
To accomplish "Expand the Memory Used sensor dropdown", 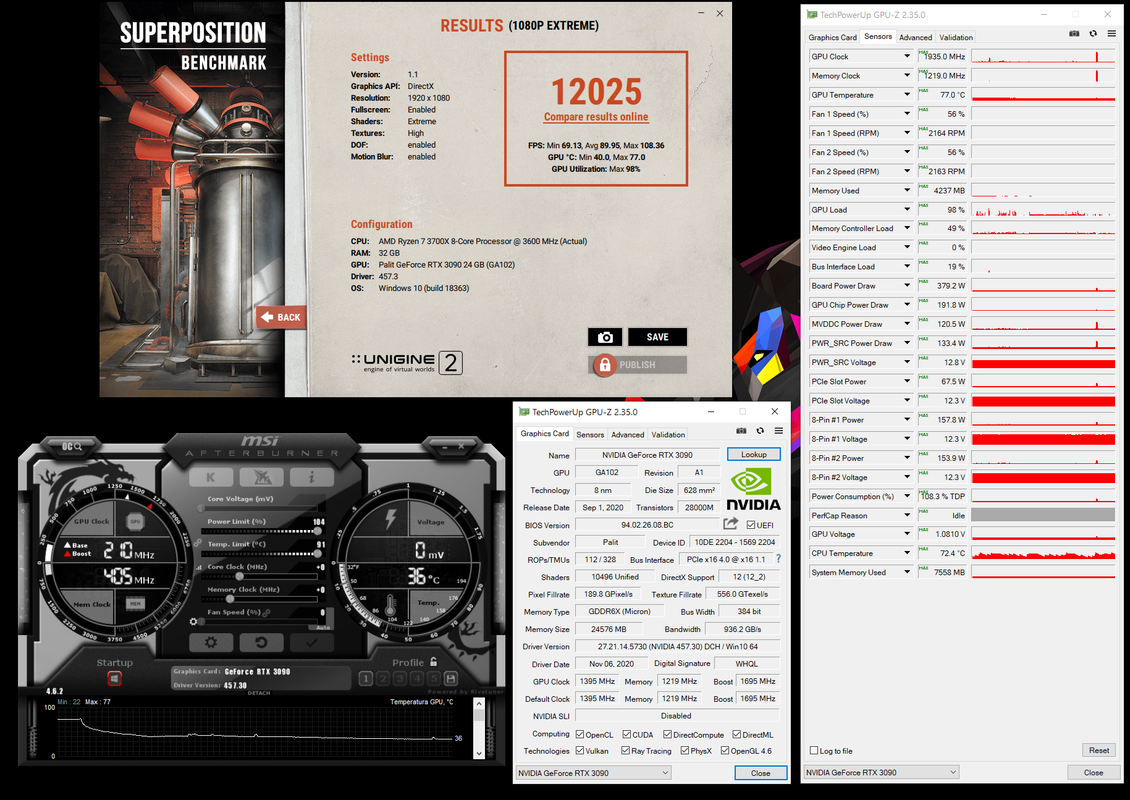I will (x=907, y=190).
